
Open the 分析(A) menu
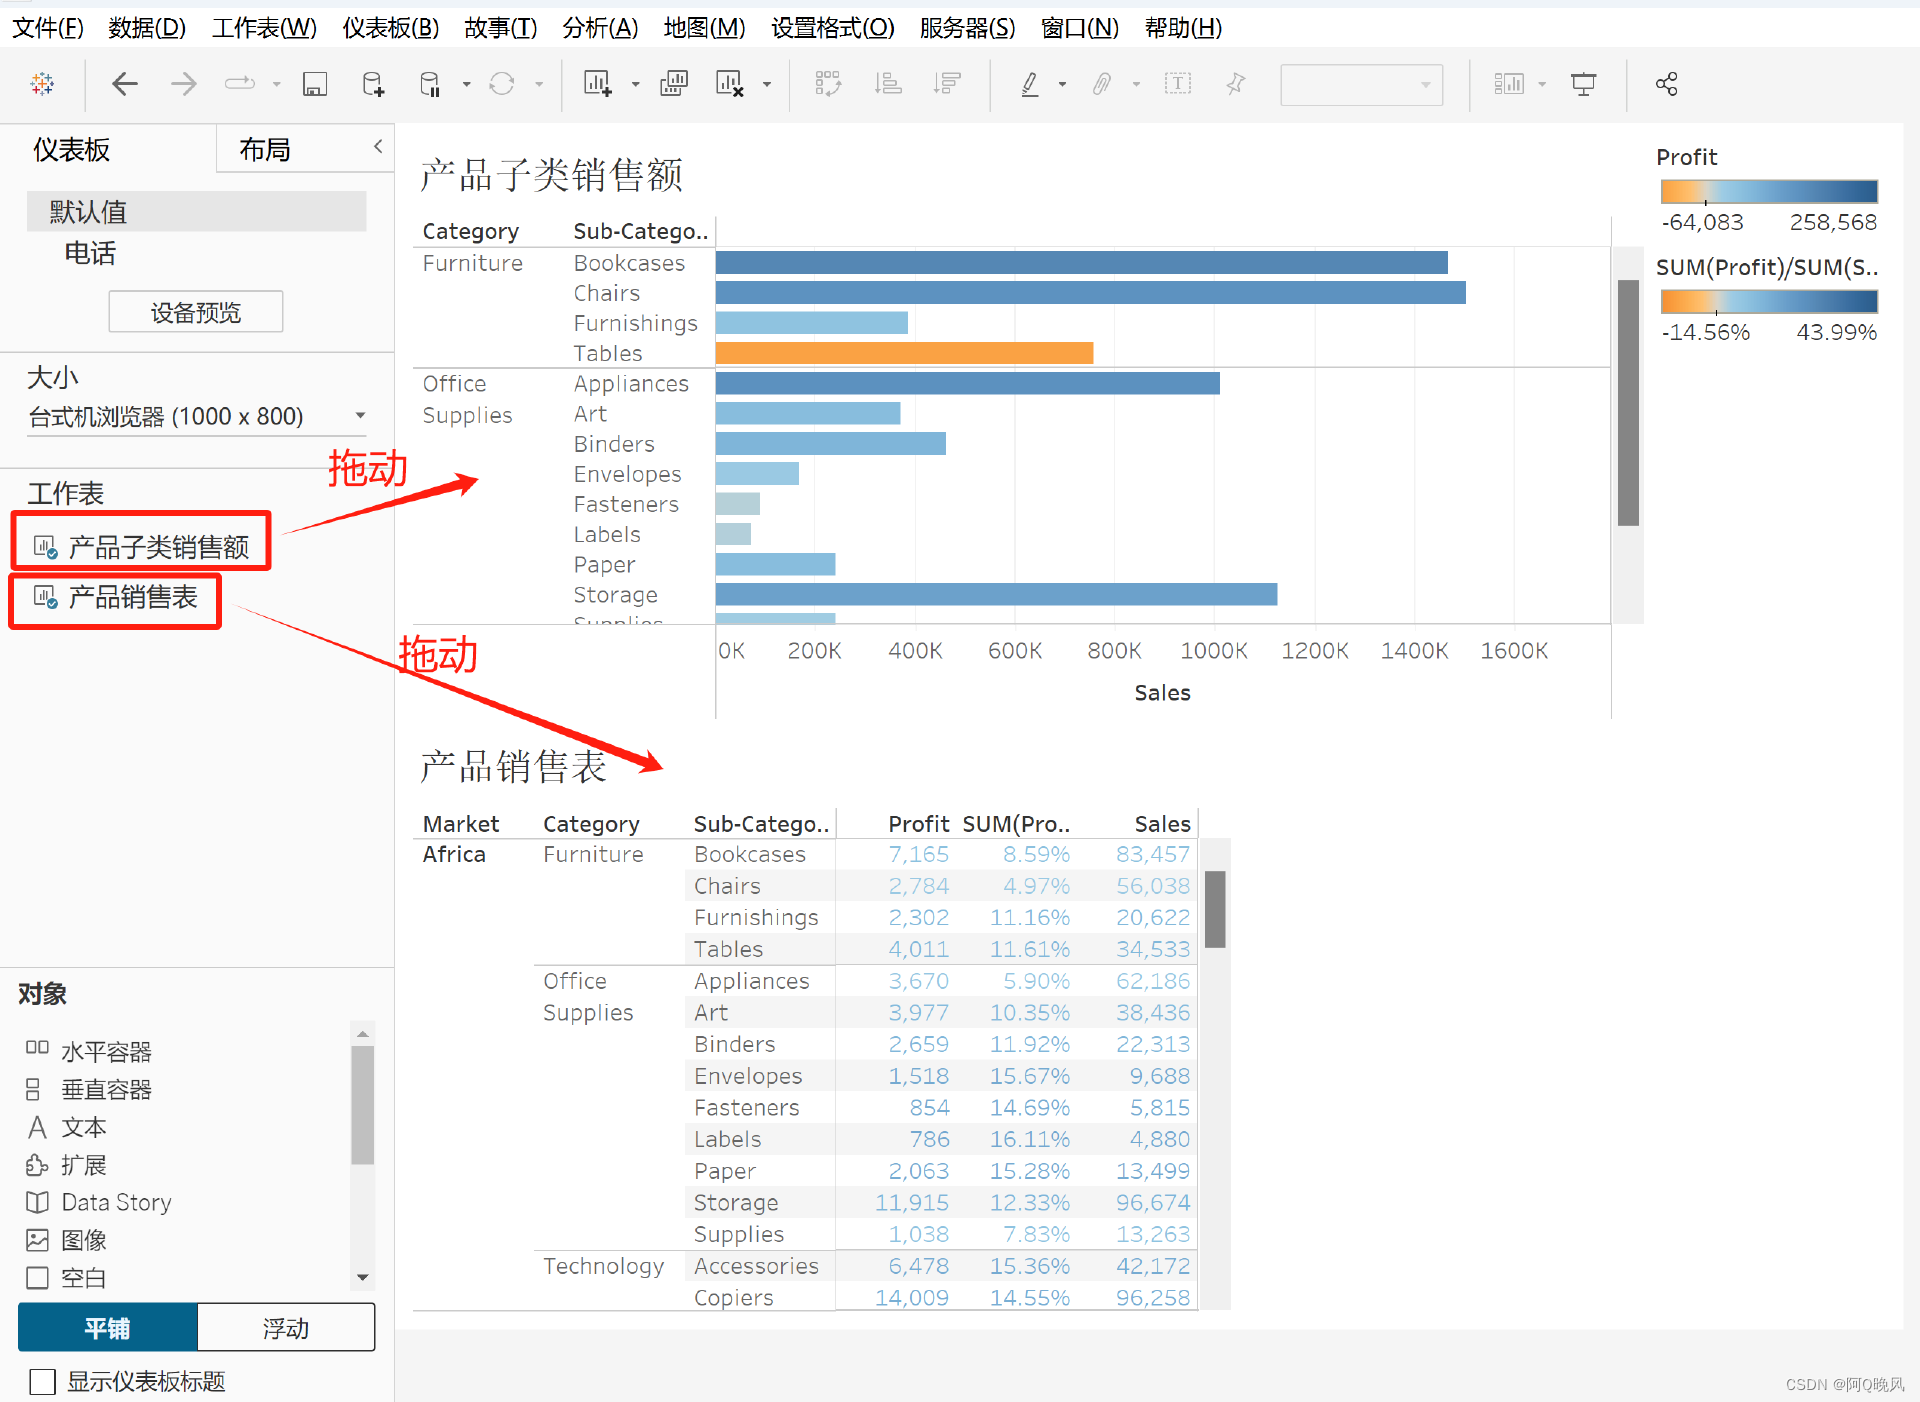(599, 27)
